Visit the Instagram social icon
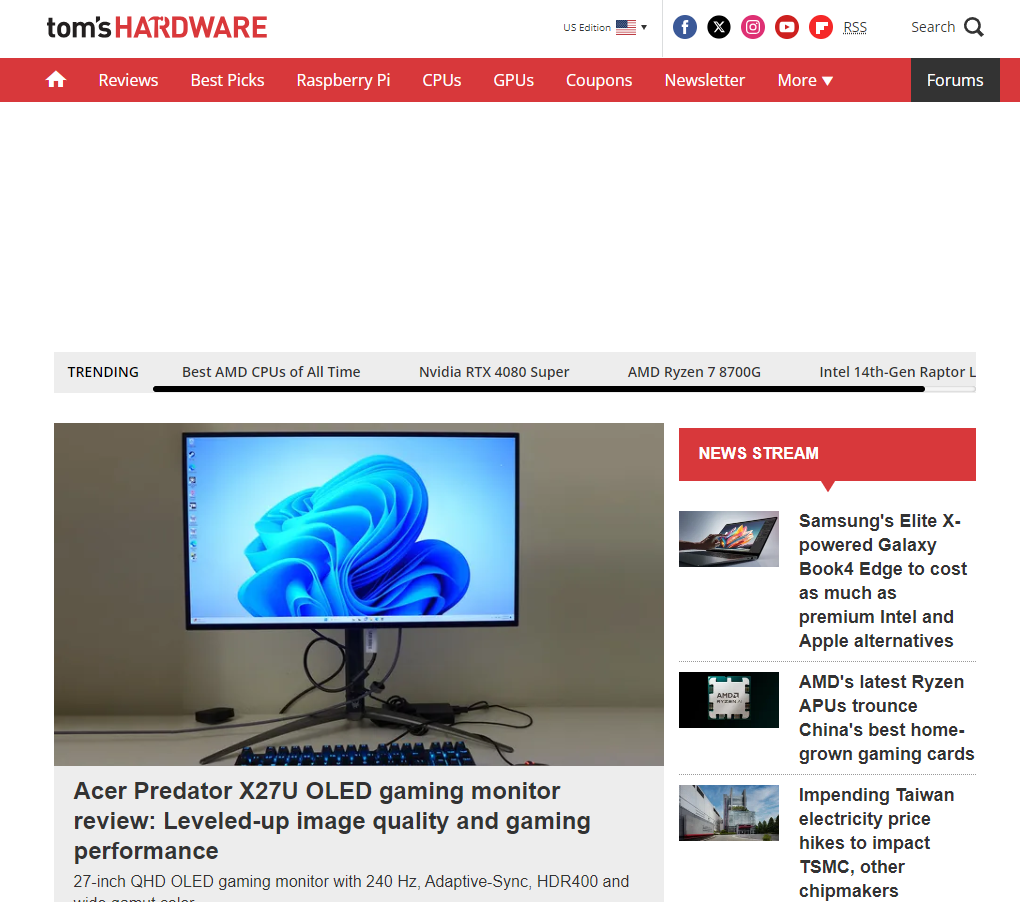The height and width of the screenshot is (902, 1020). pyautogui.click(x=753, y=27)
